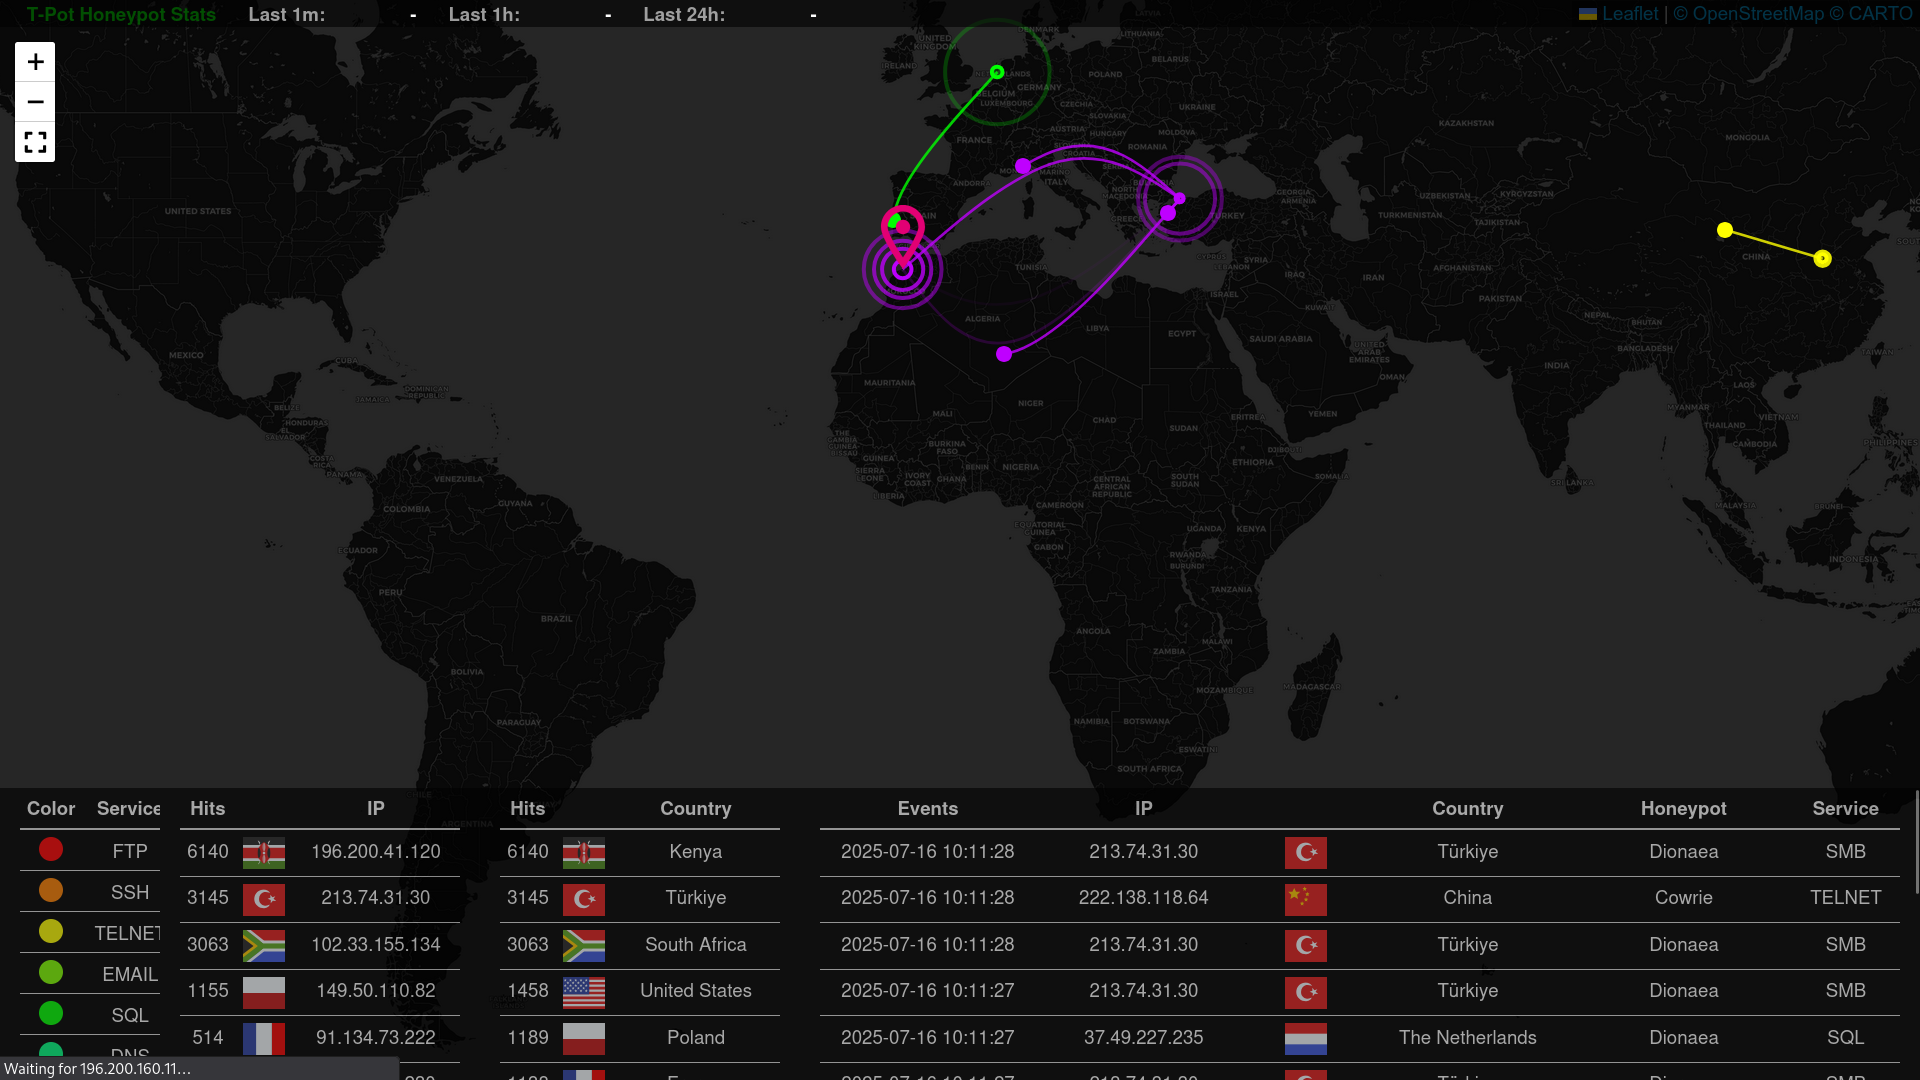The image size is (1920, 1080).
Task: Open the CARTO attribution link
Action: (x=1880, y=14)
